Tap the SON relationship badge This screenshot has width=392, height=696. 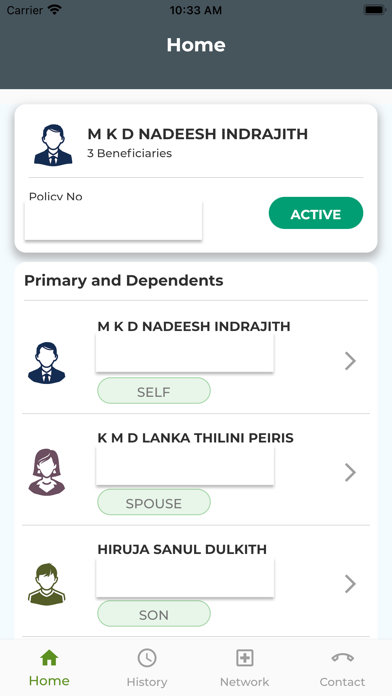tap(154, 613)
